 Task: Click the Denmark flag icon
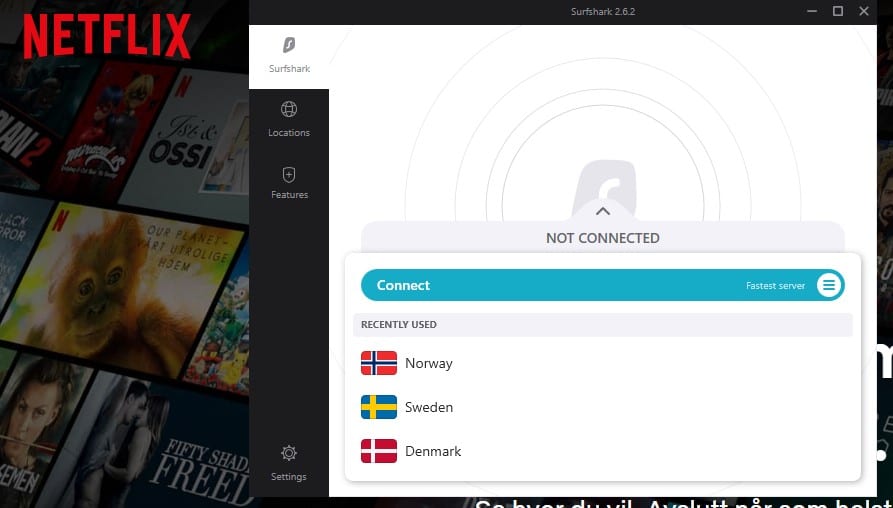tap(379, 451)
